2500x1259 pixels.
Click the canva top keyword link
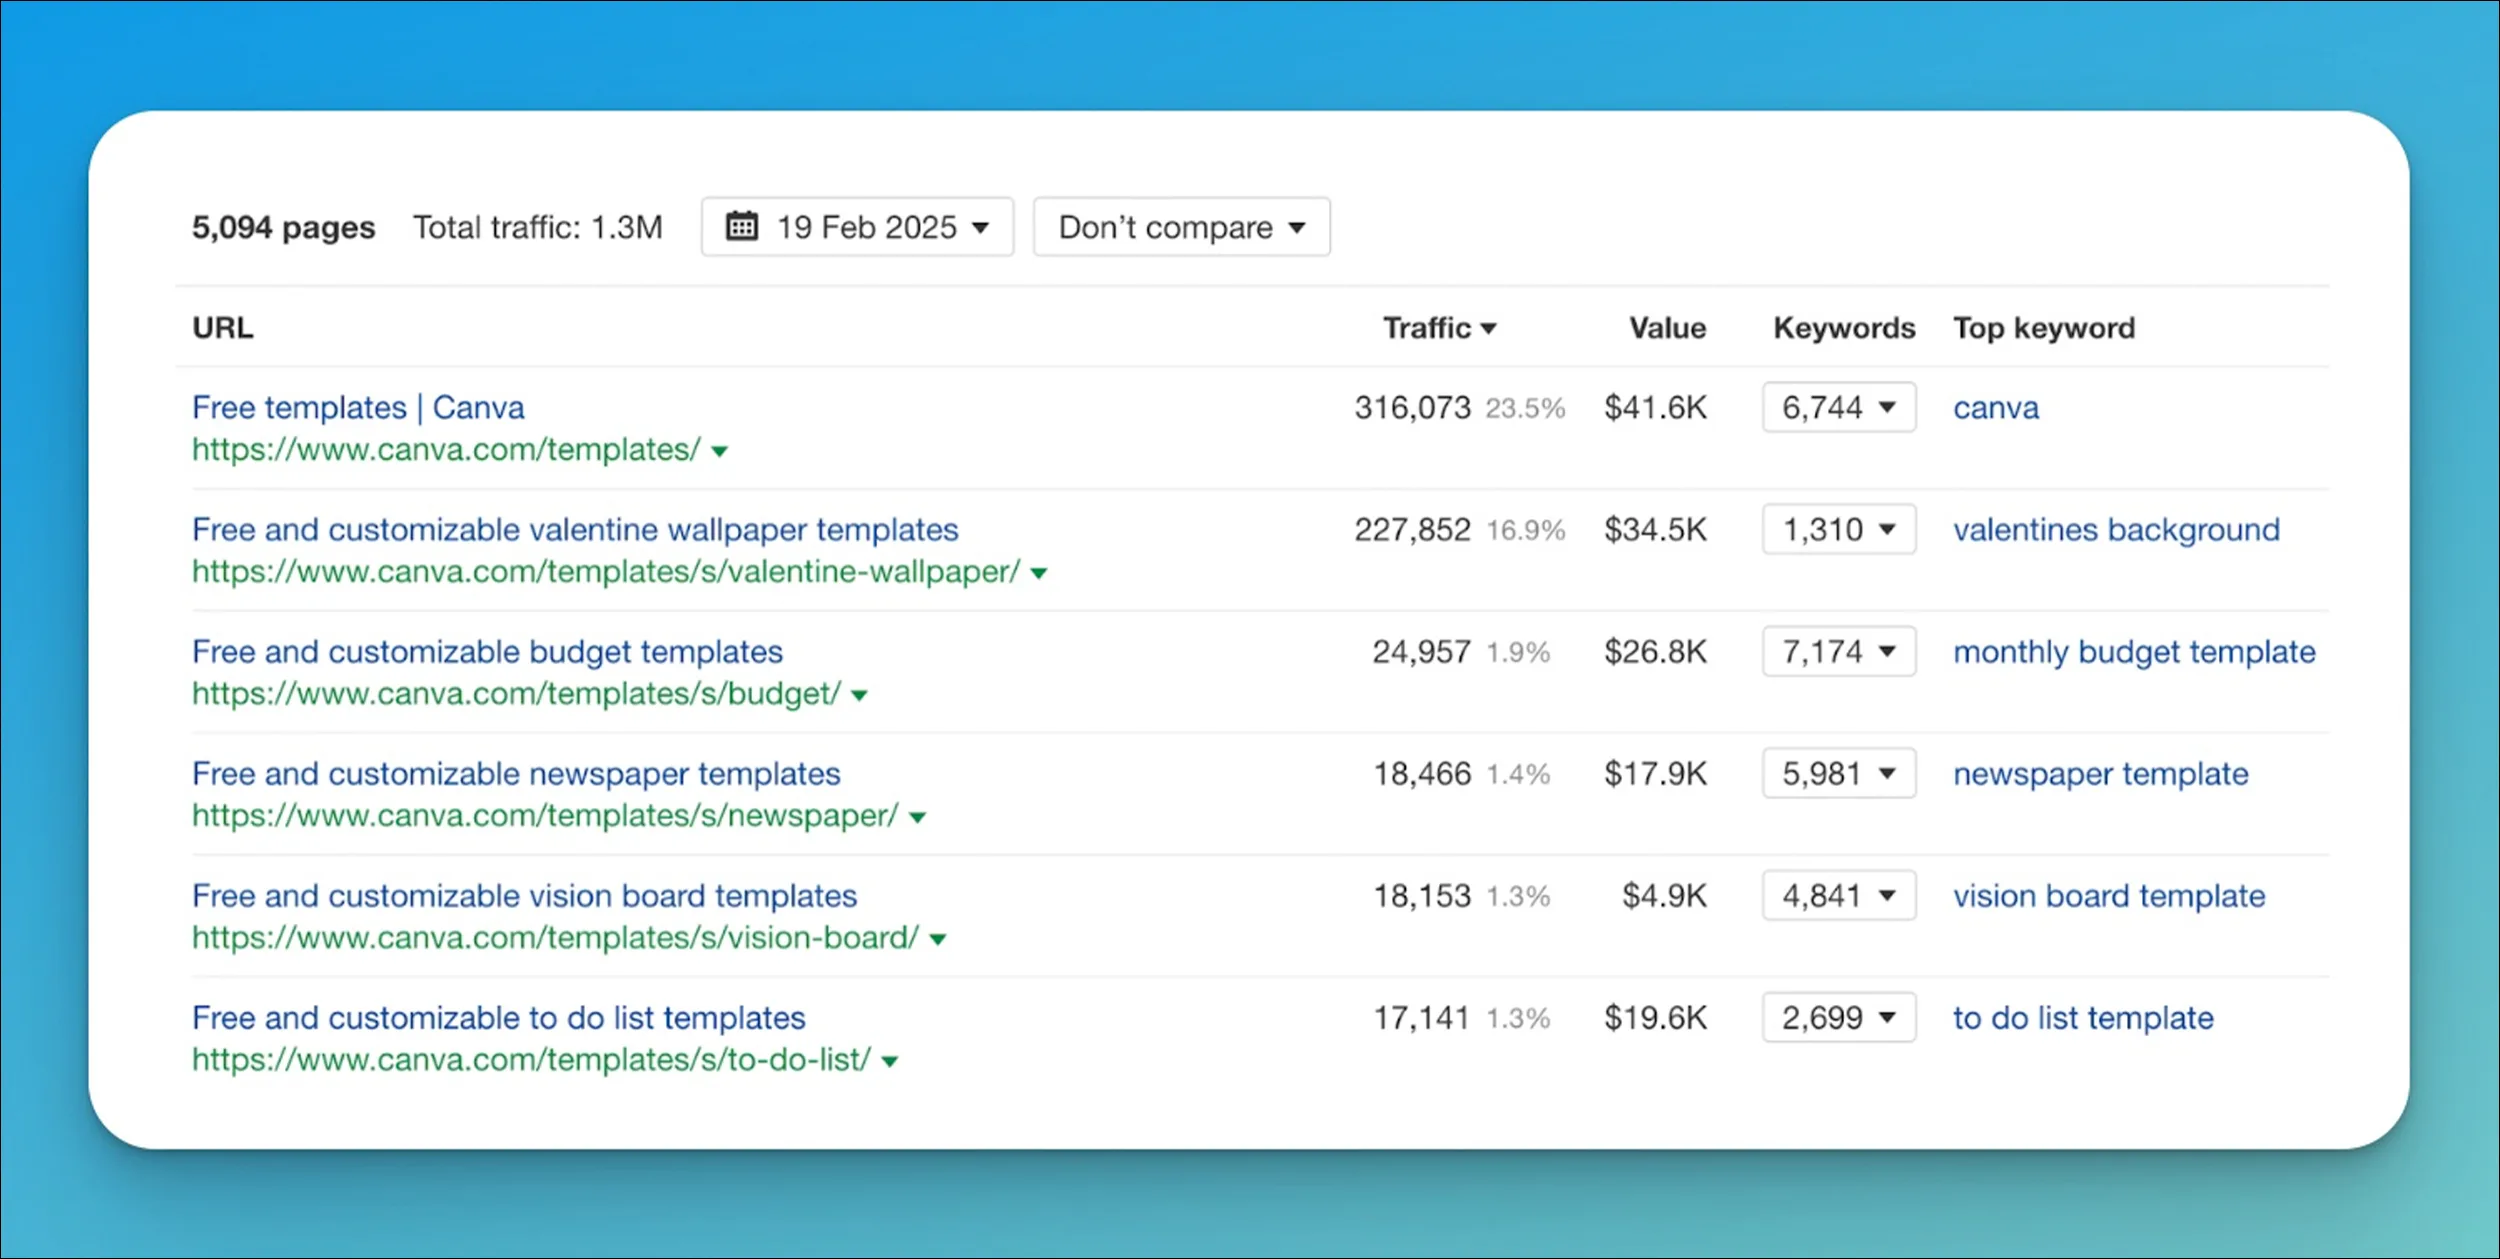click(1996, 408)
